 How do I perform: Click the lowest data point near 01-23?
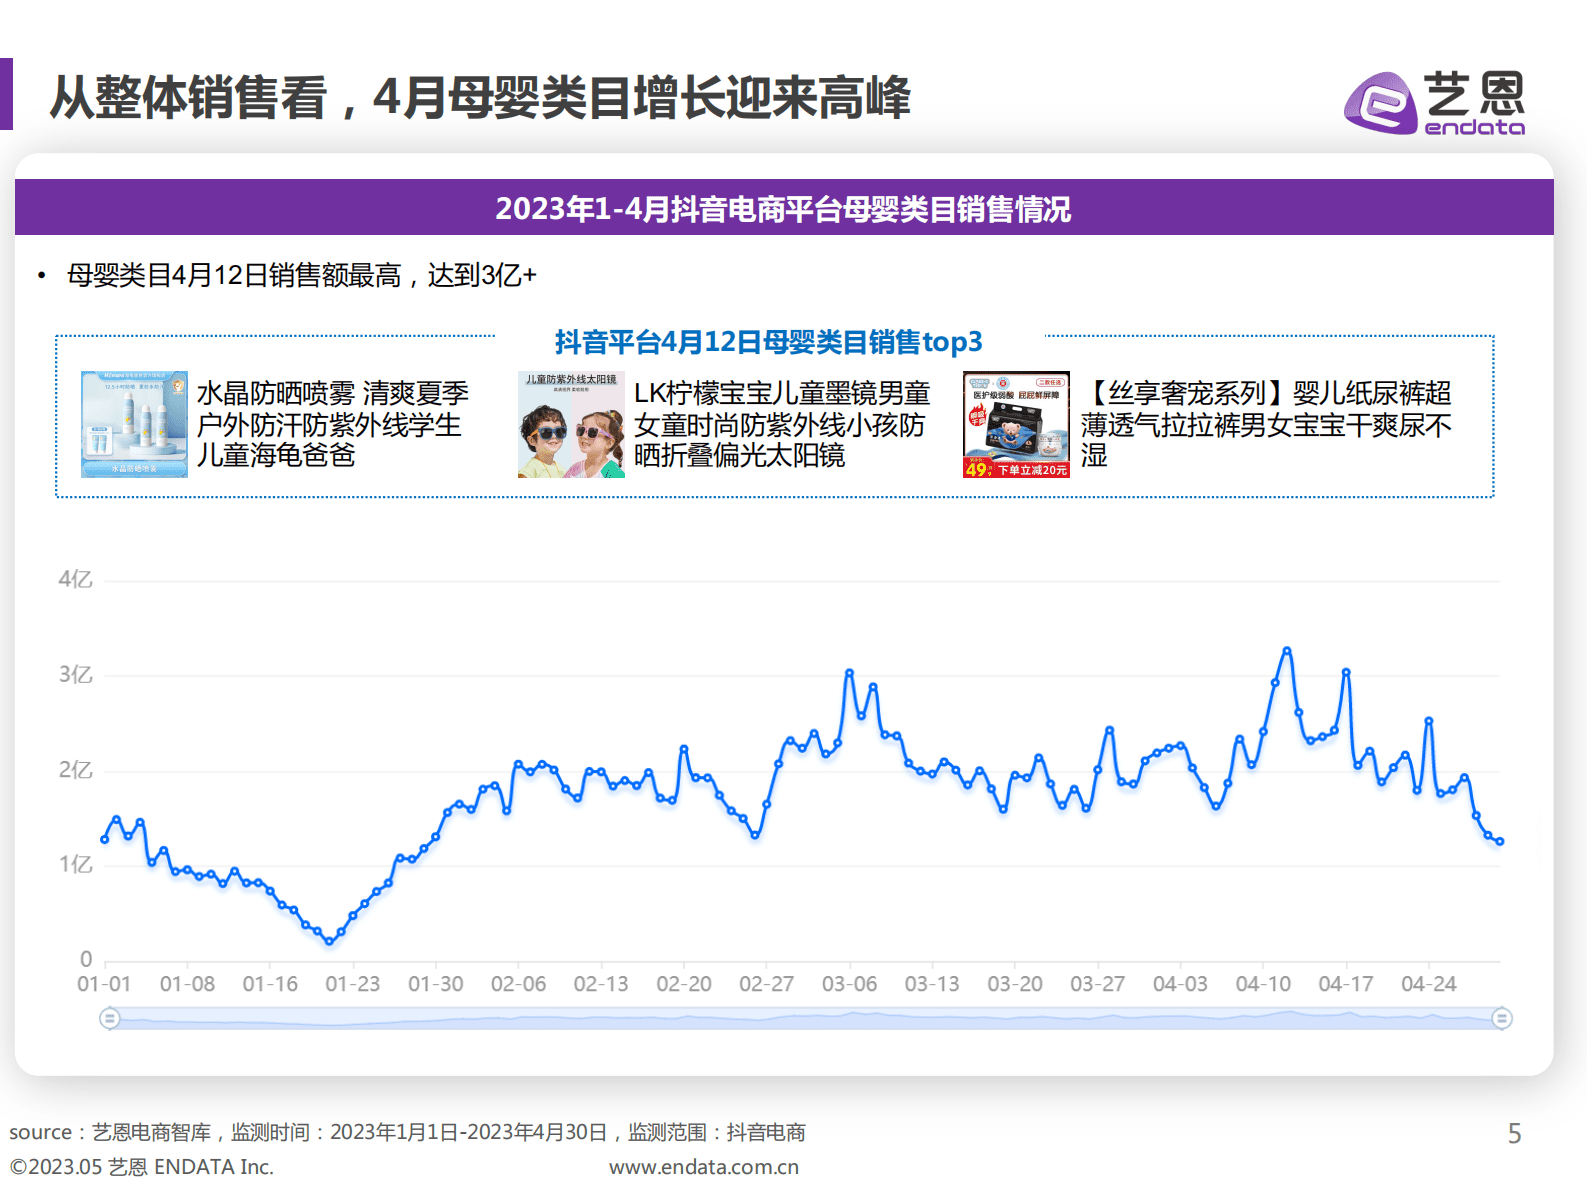click(x=329, y=941)
